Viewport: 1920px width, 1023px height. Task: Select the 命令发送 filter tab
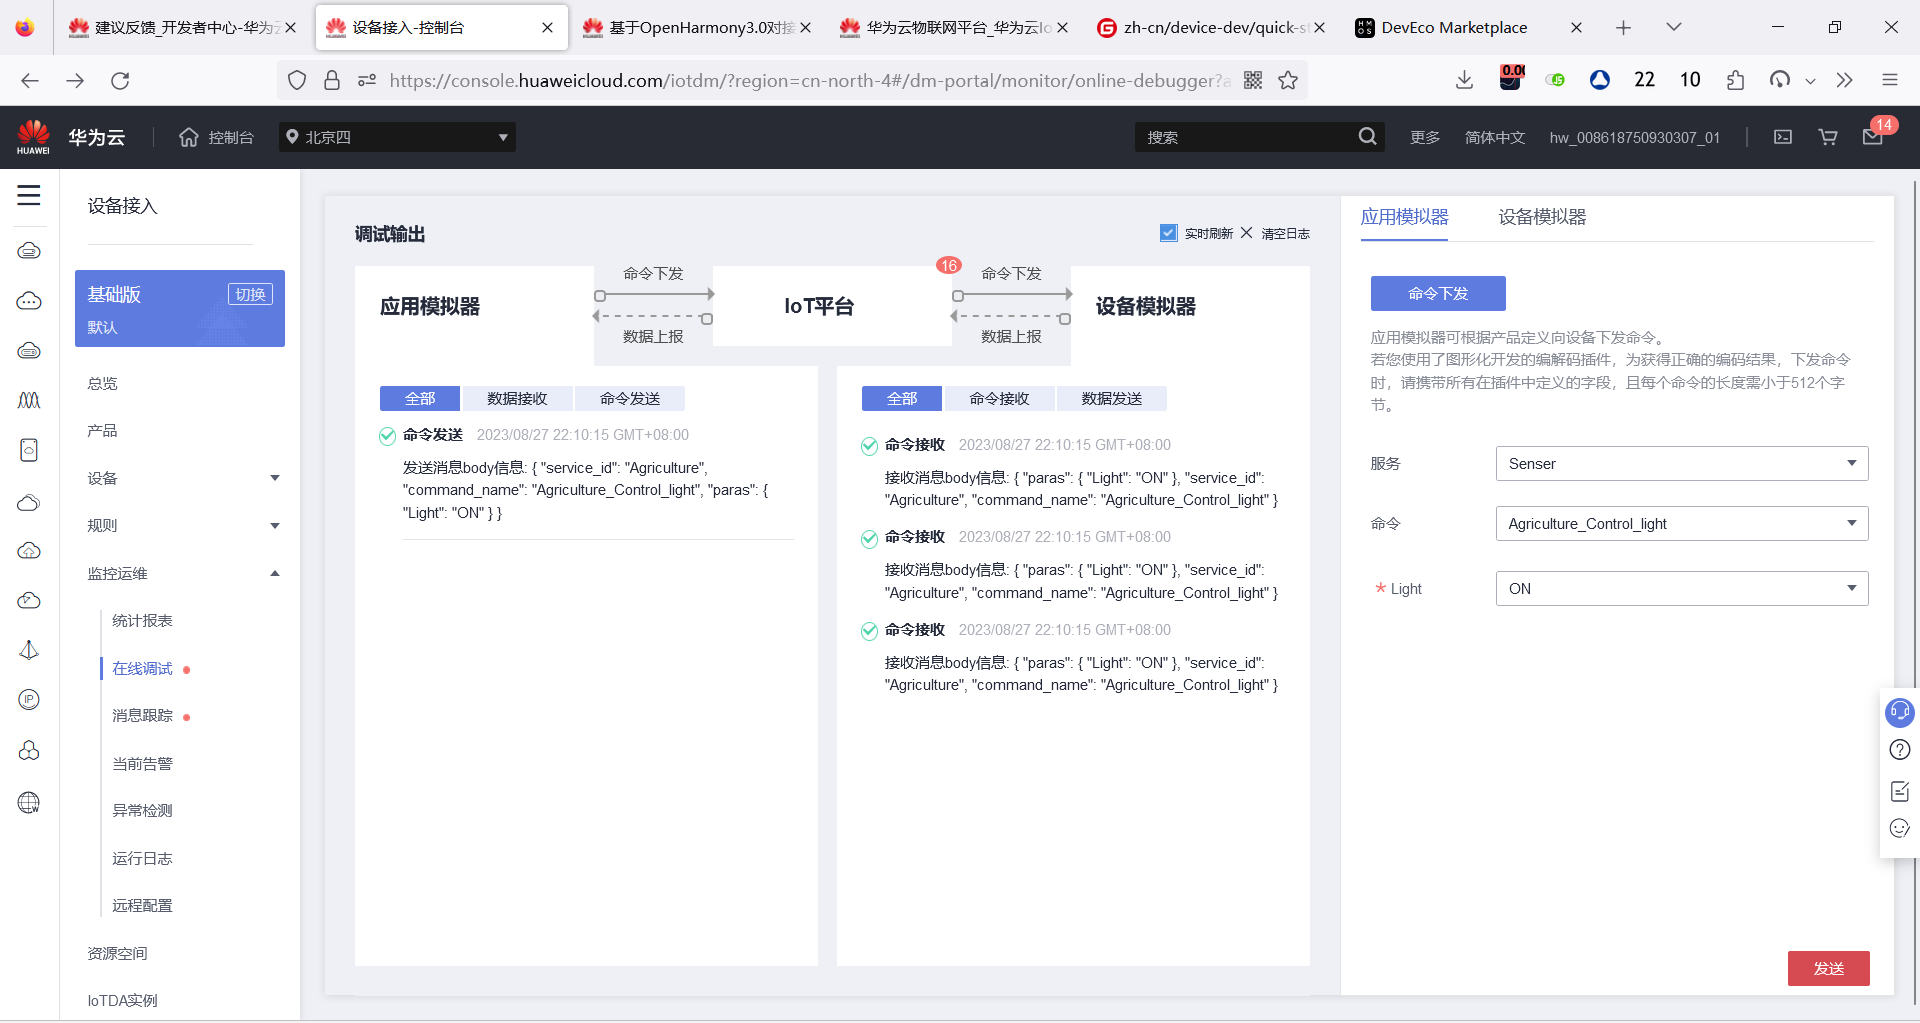coord(630,398)
